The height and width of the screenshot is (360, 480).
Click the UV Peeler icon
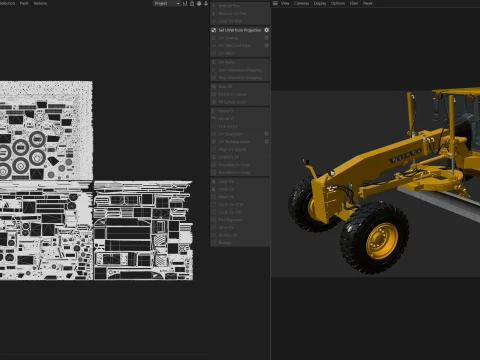coord(214,62)
